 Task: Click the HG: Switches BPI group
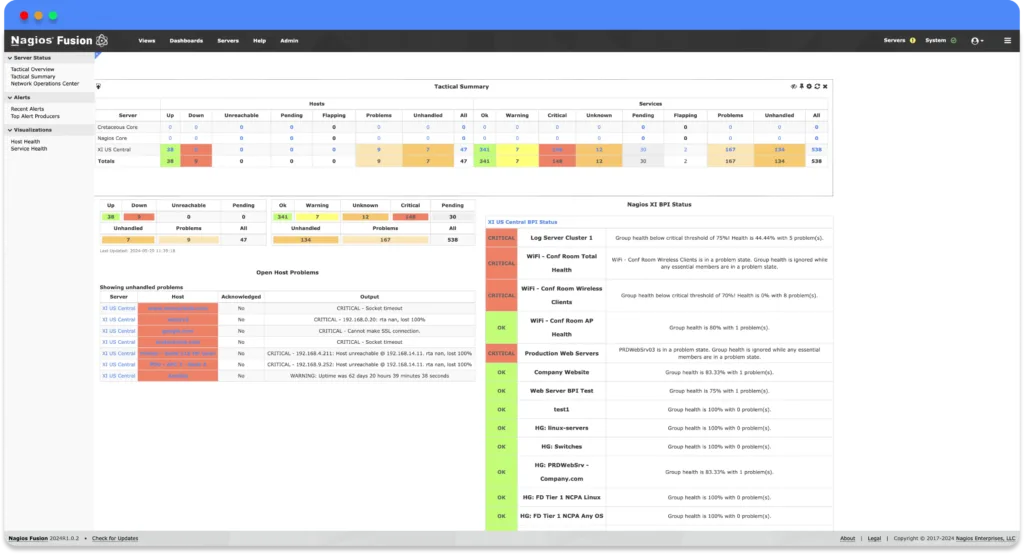point(562,447)
